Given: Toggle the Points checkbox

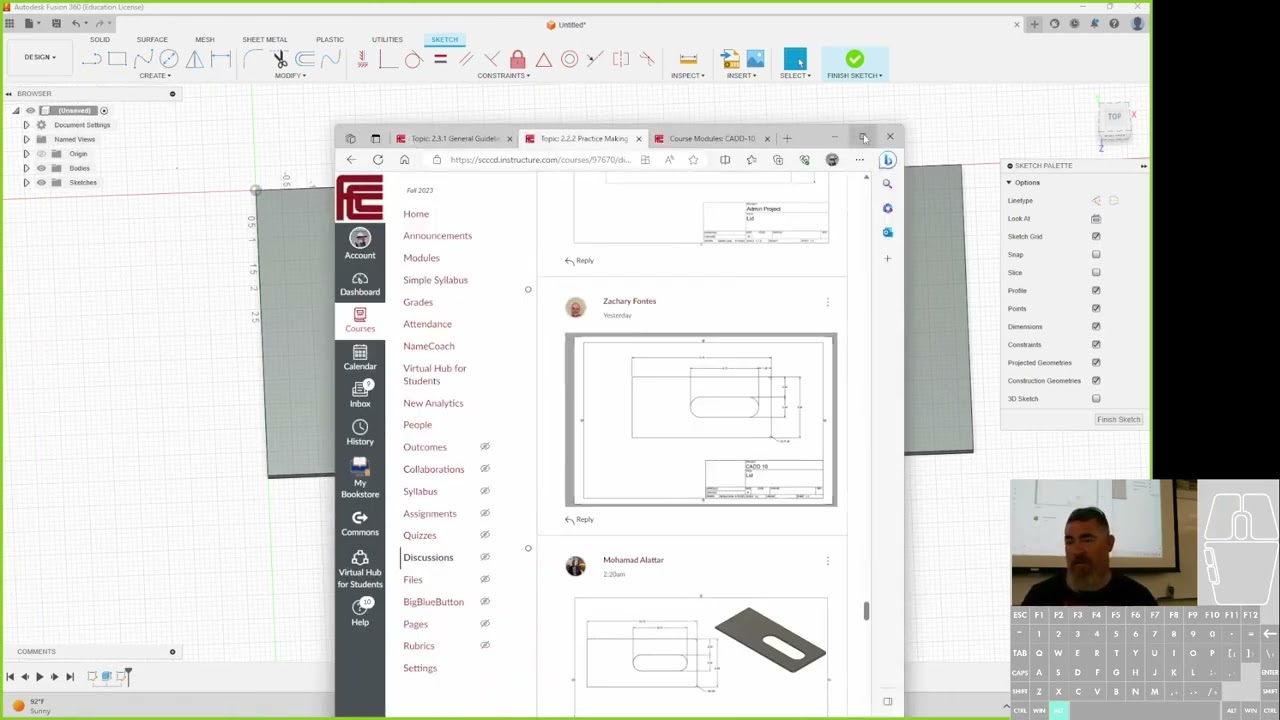Looking at the screenshot, I should [1096, 308].
